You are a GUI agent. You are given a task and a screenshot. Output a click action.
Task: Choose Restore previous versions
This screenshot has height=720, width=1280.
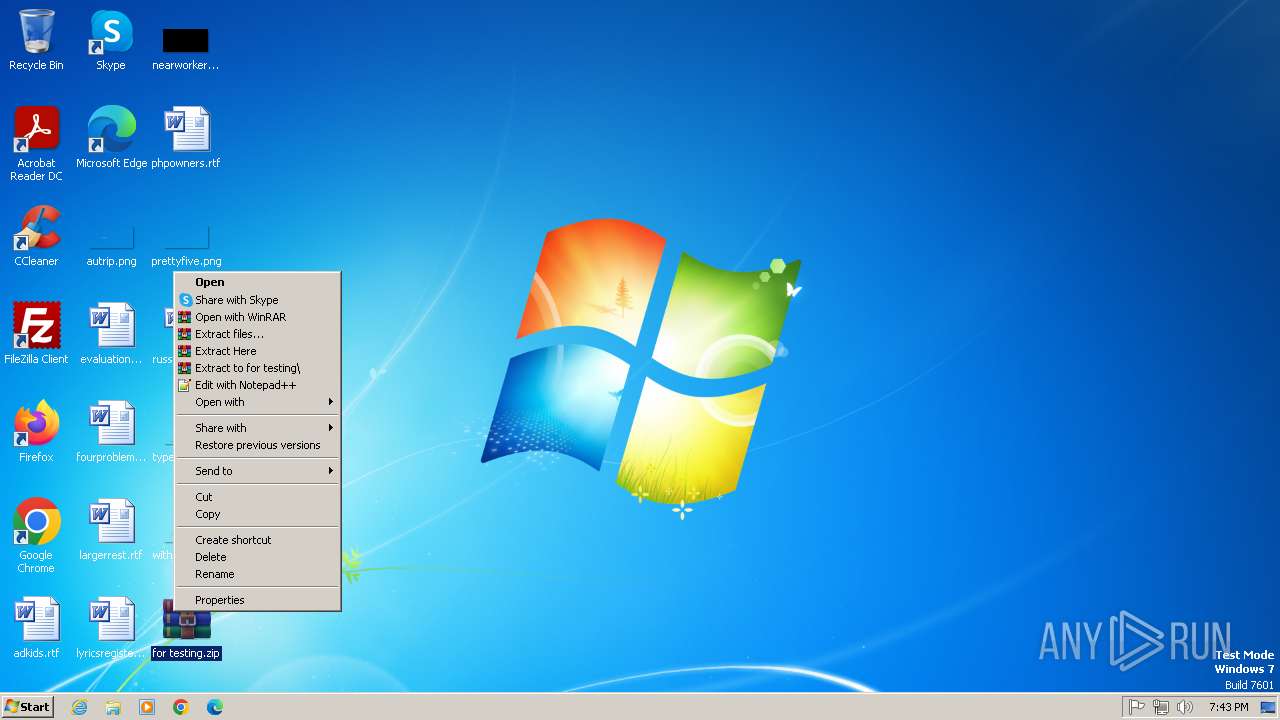point(258,445)
